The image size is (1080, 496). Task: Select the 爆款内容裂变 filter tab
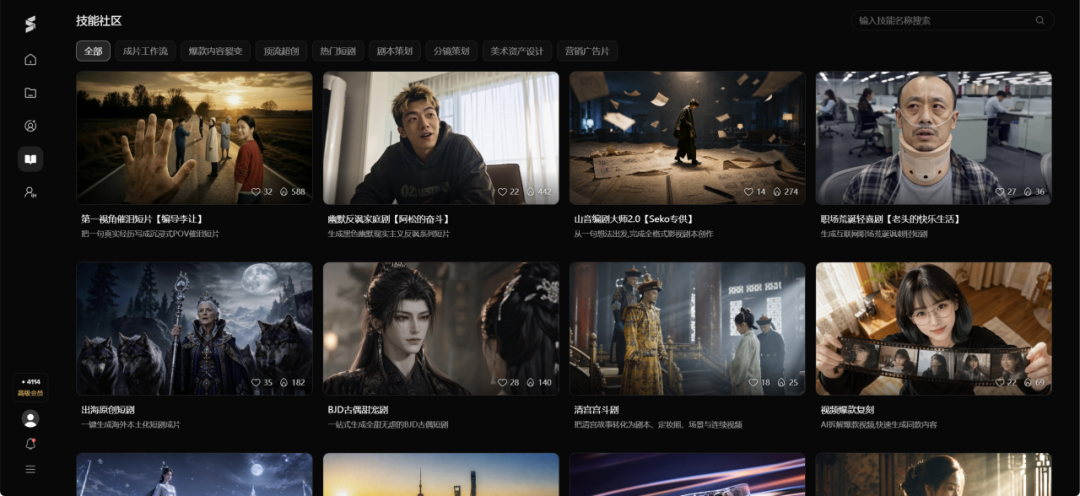click(x=216, y=51)
